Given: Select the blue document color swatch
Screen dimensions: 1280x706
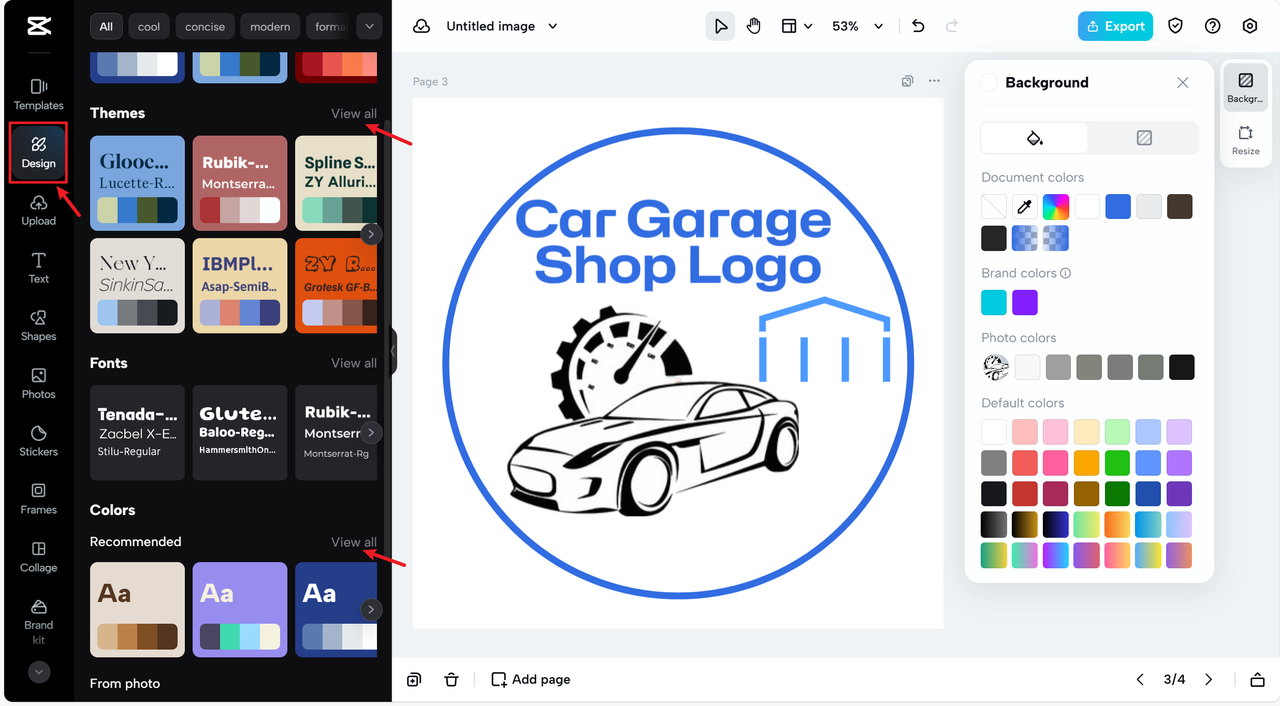Looking at the screenshot, I should click(x=1118, y=207).
